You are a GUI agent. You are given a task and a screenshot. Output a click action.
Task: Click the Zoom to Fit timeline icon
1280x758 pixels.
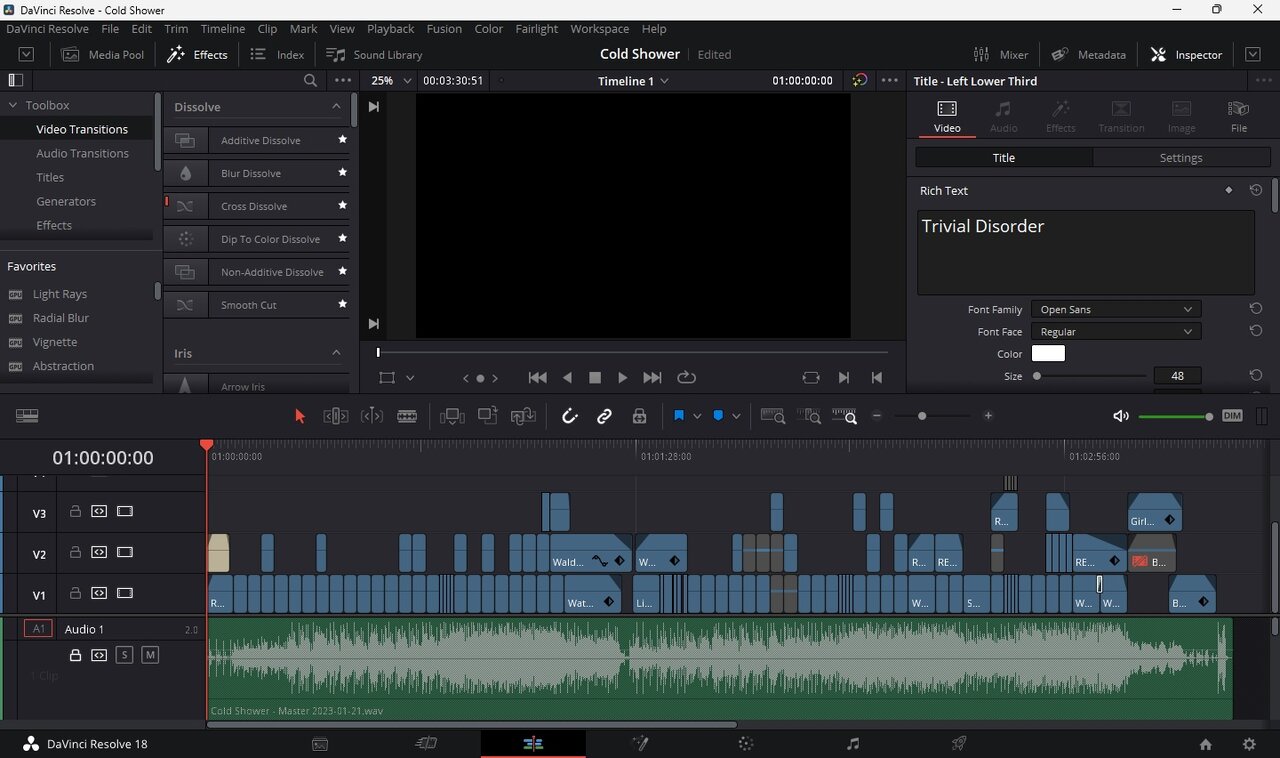click(772, 416)
